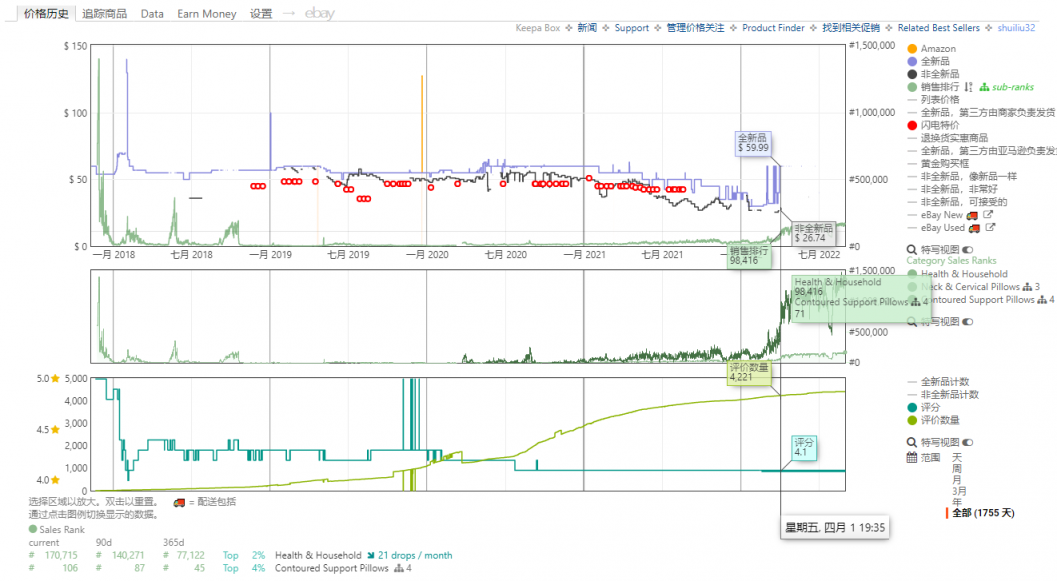The width and height of the screenshot is (1057, 581).
Task: Open shuiliu32 account link
Action: (1016, 28)
